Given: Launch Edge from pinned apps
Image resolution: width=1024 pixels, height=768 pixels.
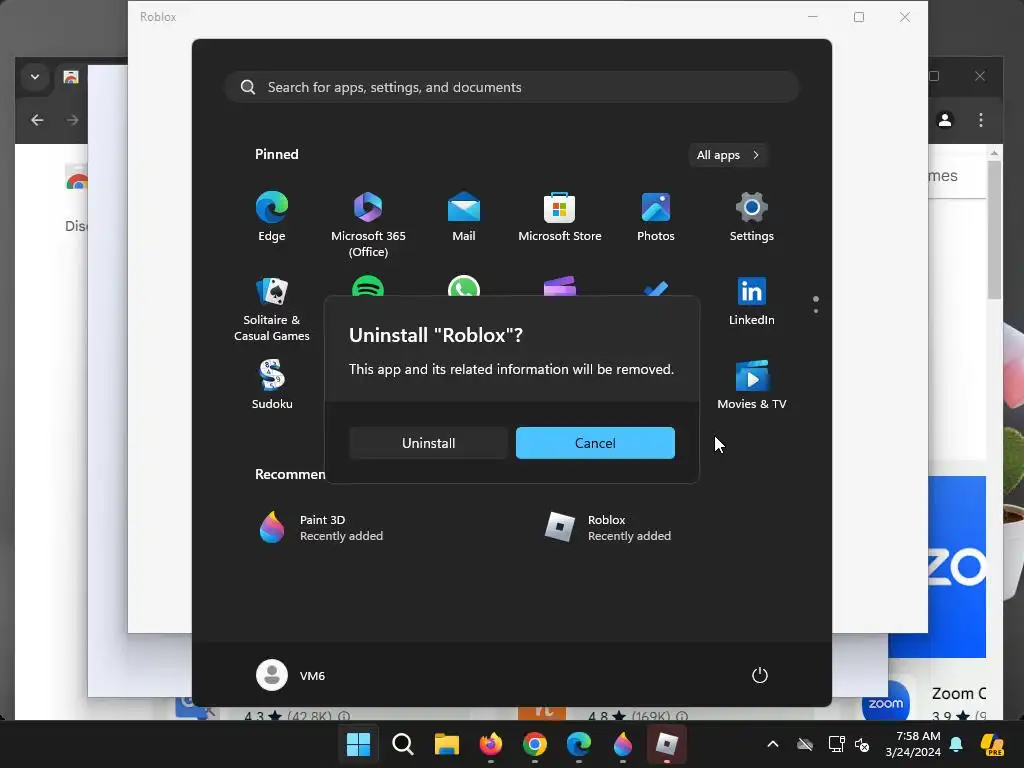Looking at the screenshot, I should (x=272, y=217).
